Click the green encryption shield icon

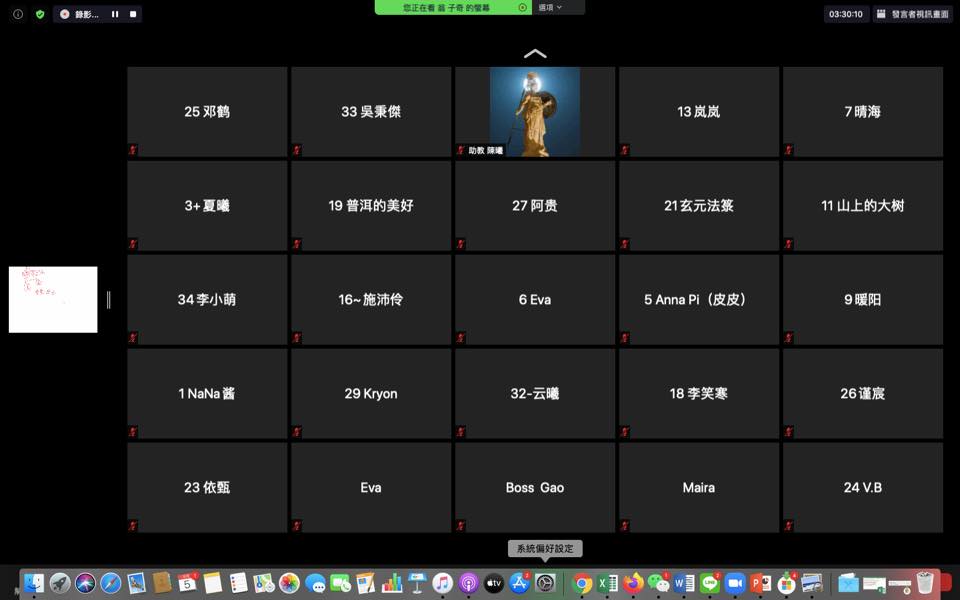(x=40, y=14)
